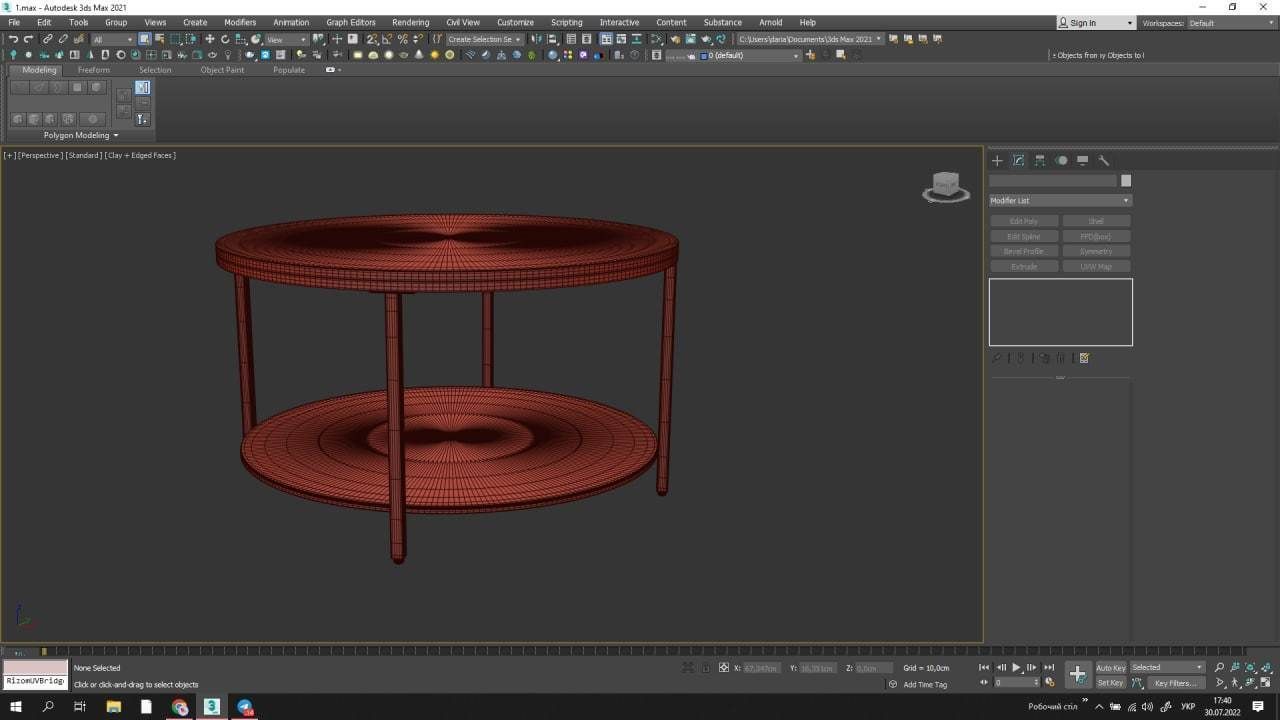Open the Rendering menu
This screenshot has width=1280, height=720.
click(410, 22)
